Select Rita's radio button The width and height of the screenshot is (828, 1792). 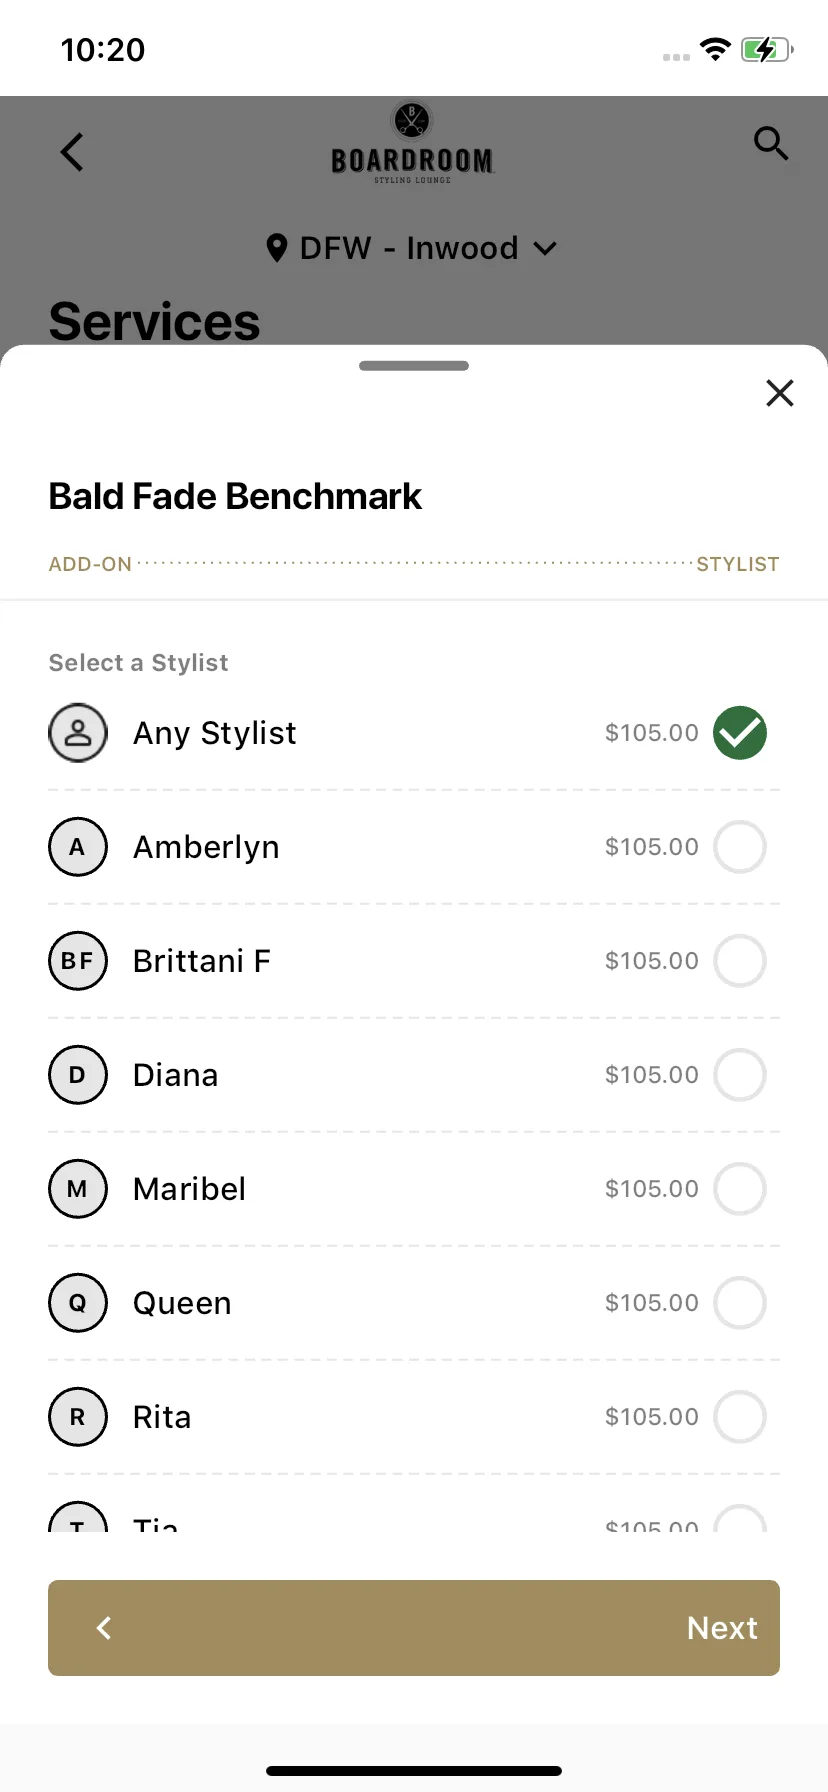[740, 1417]
